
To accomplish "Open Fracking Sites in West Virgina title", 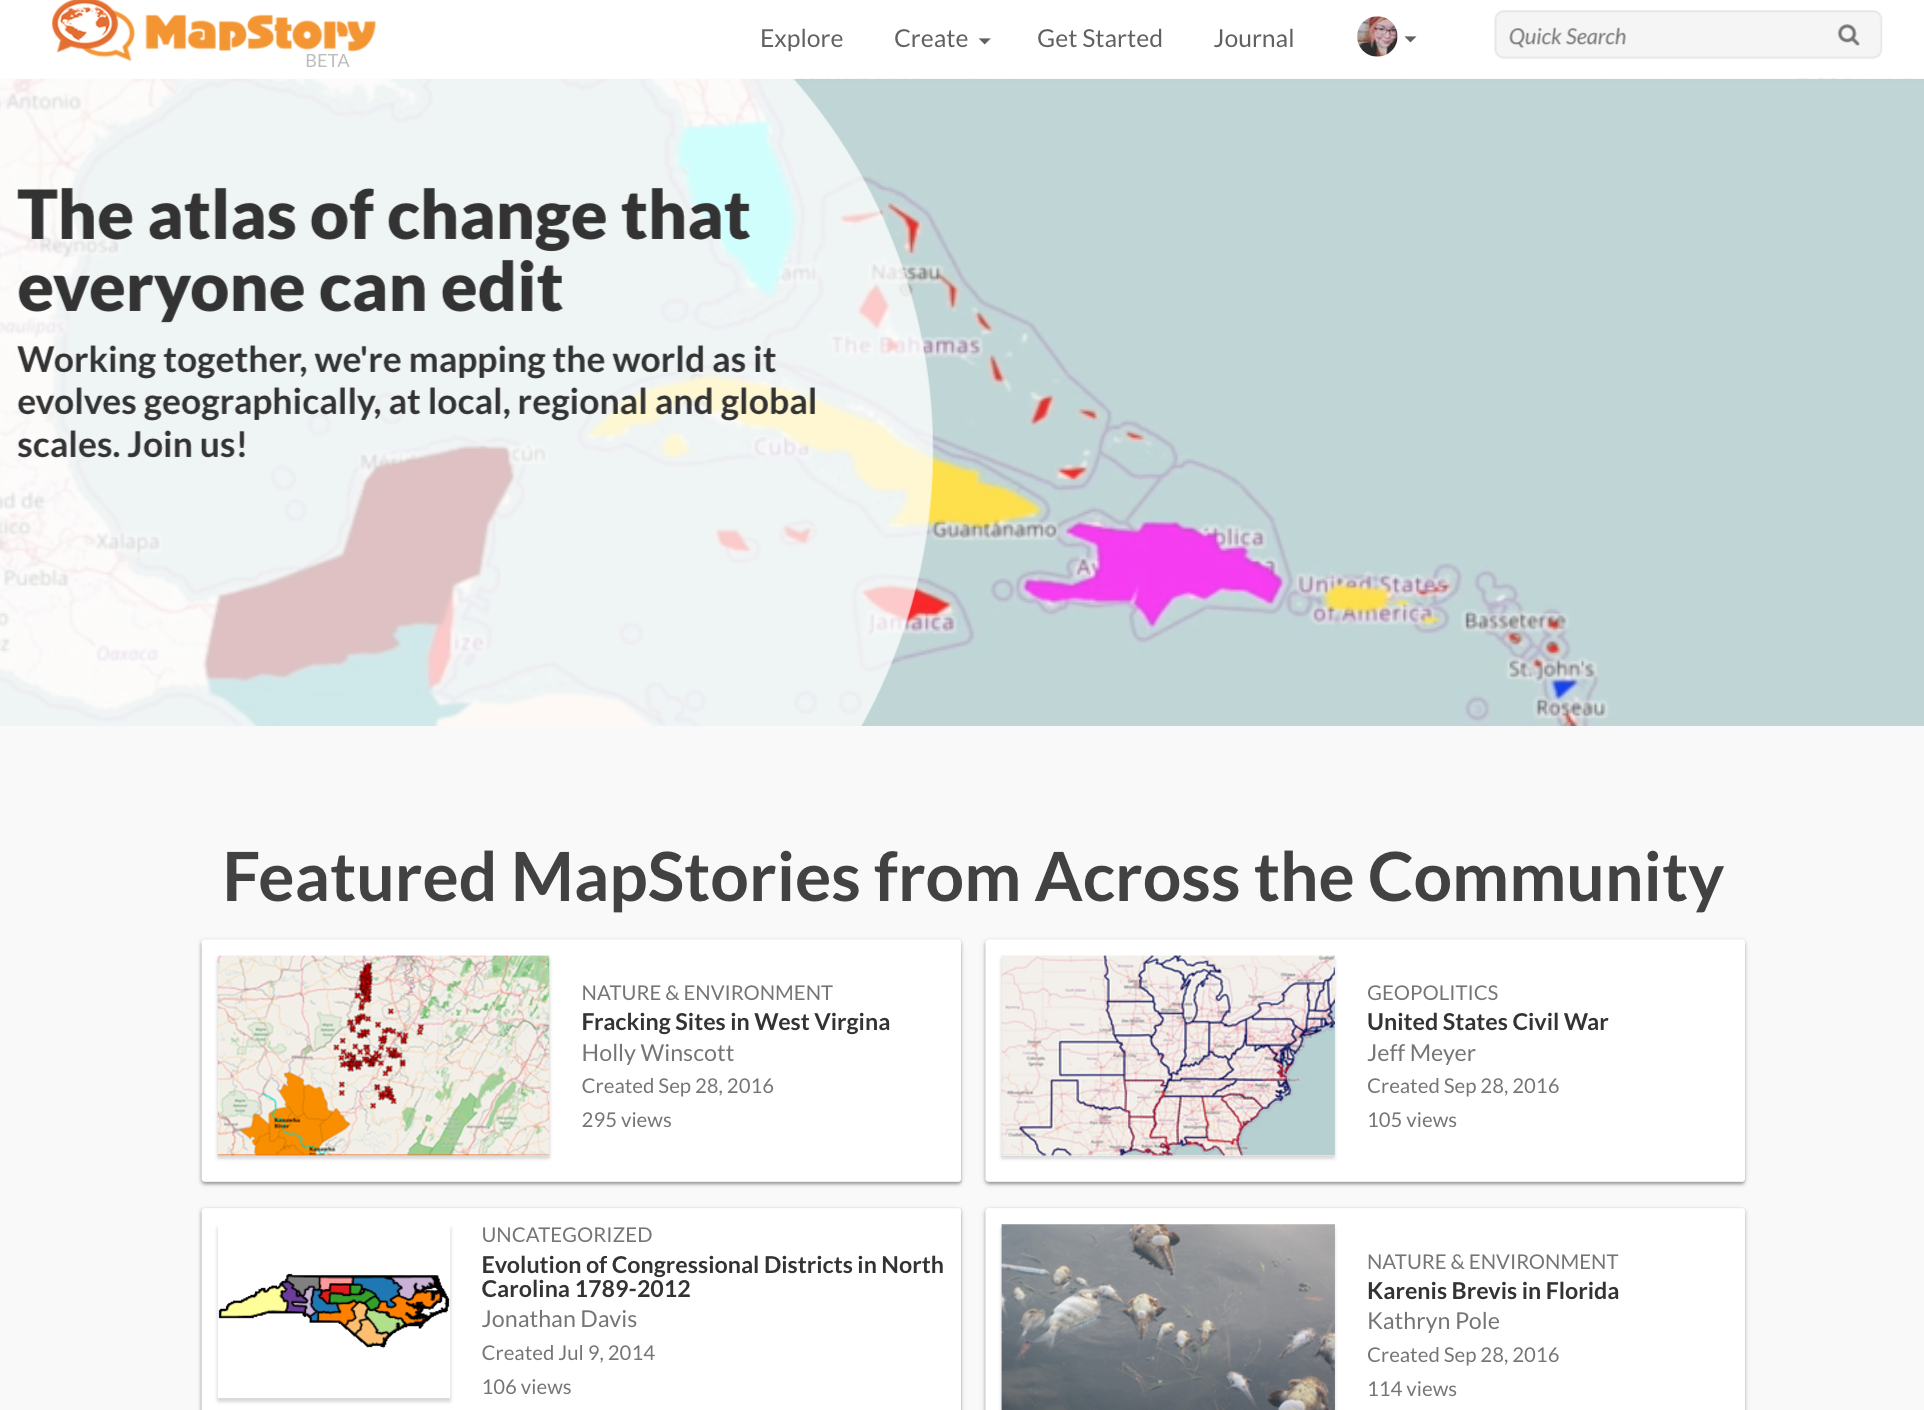I will click(735, 1022).
